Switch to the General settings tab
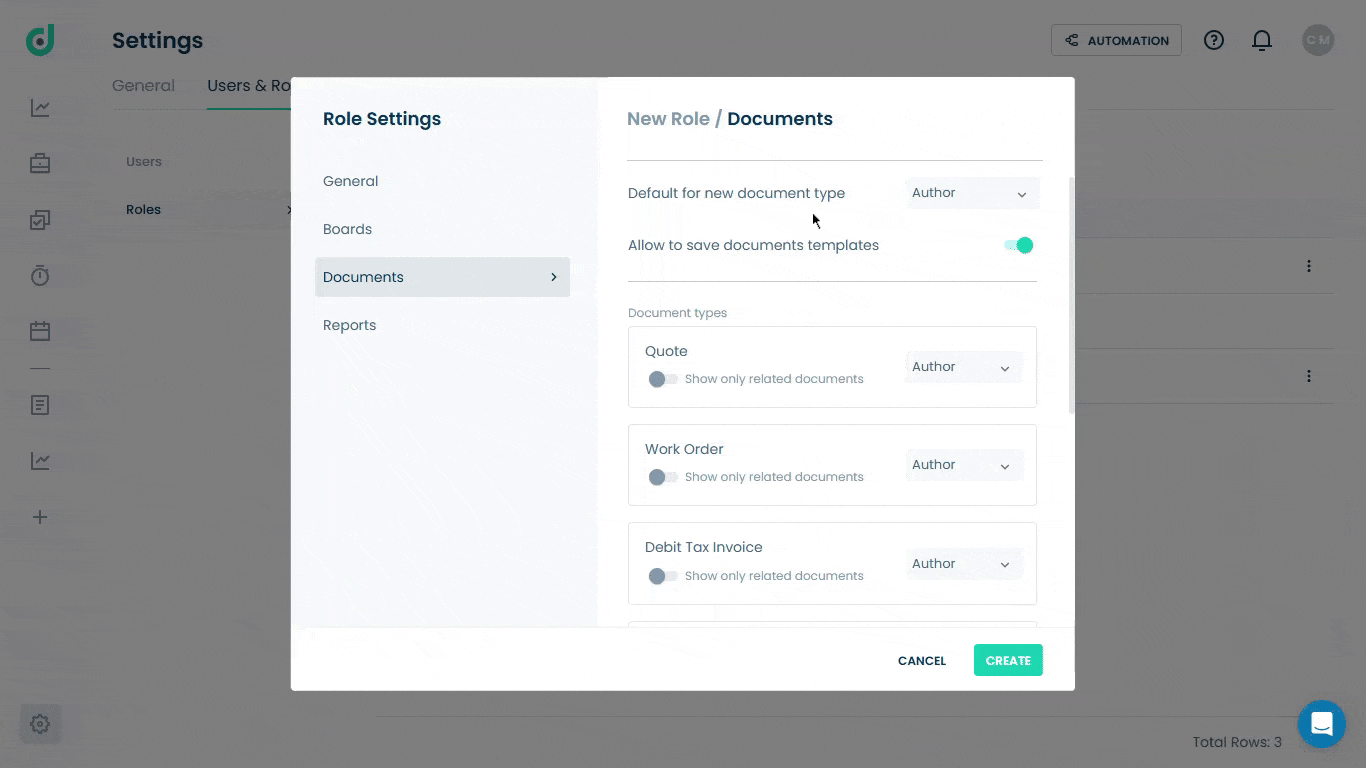Viewport: 1366px width, 768px height. [143, 86]
